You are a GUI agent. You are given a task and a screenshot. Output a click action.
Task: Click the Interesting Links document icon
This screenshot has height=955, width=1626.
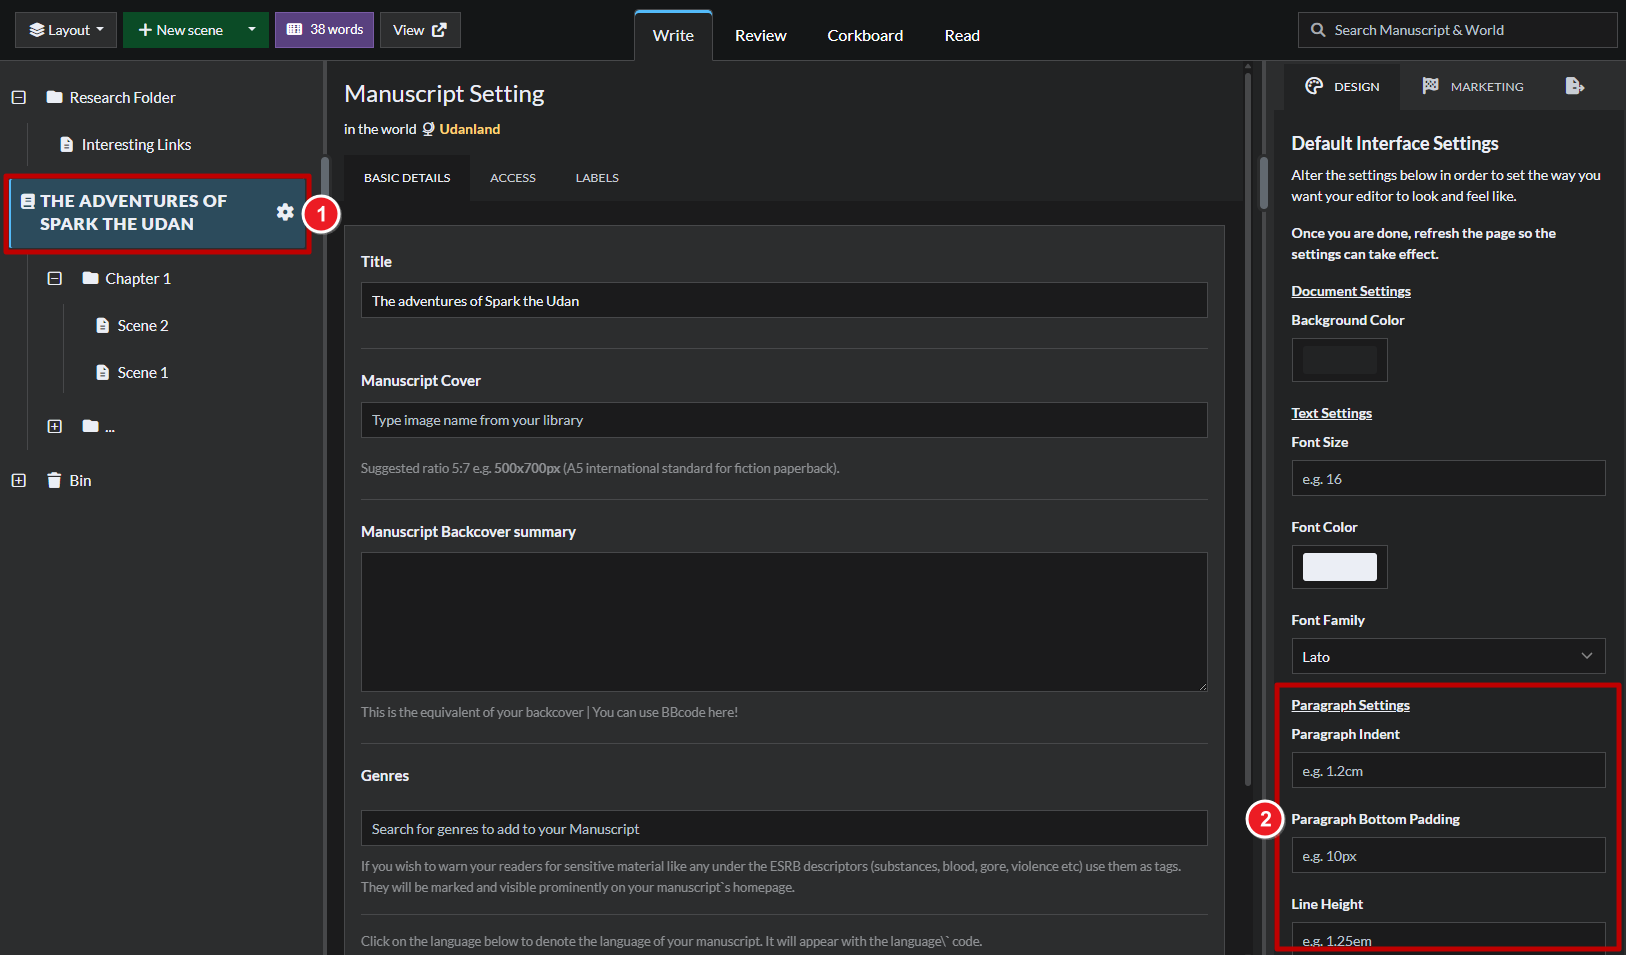point(66,144)
